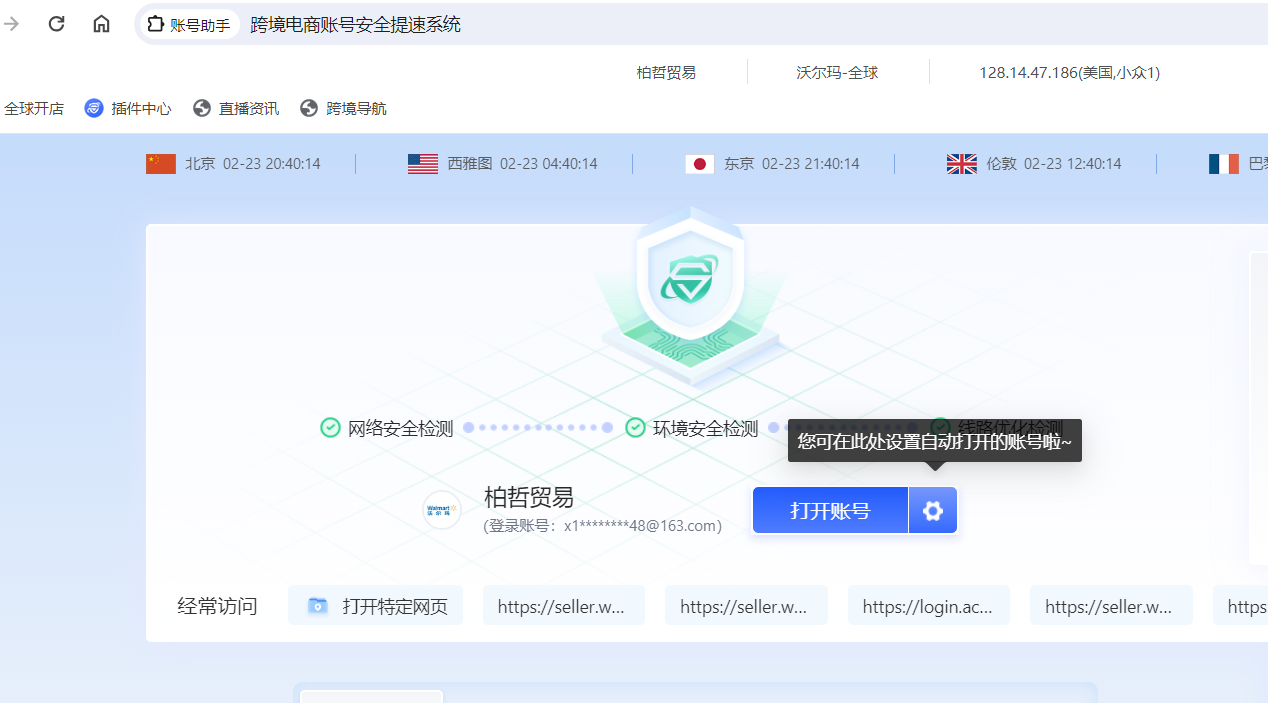1268x703 pixels.
Task: Click the China flag for 北京
Action: point(161,163)
